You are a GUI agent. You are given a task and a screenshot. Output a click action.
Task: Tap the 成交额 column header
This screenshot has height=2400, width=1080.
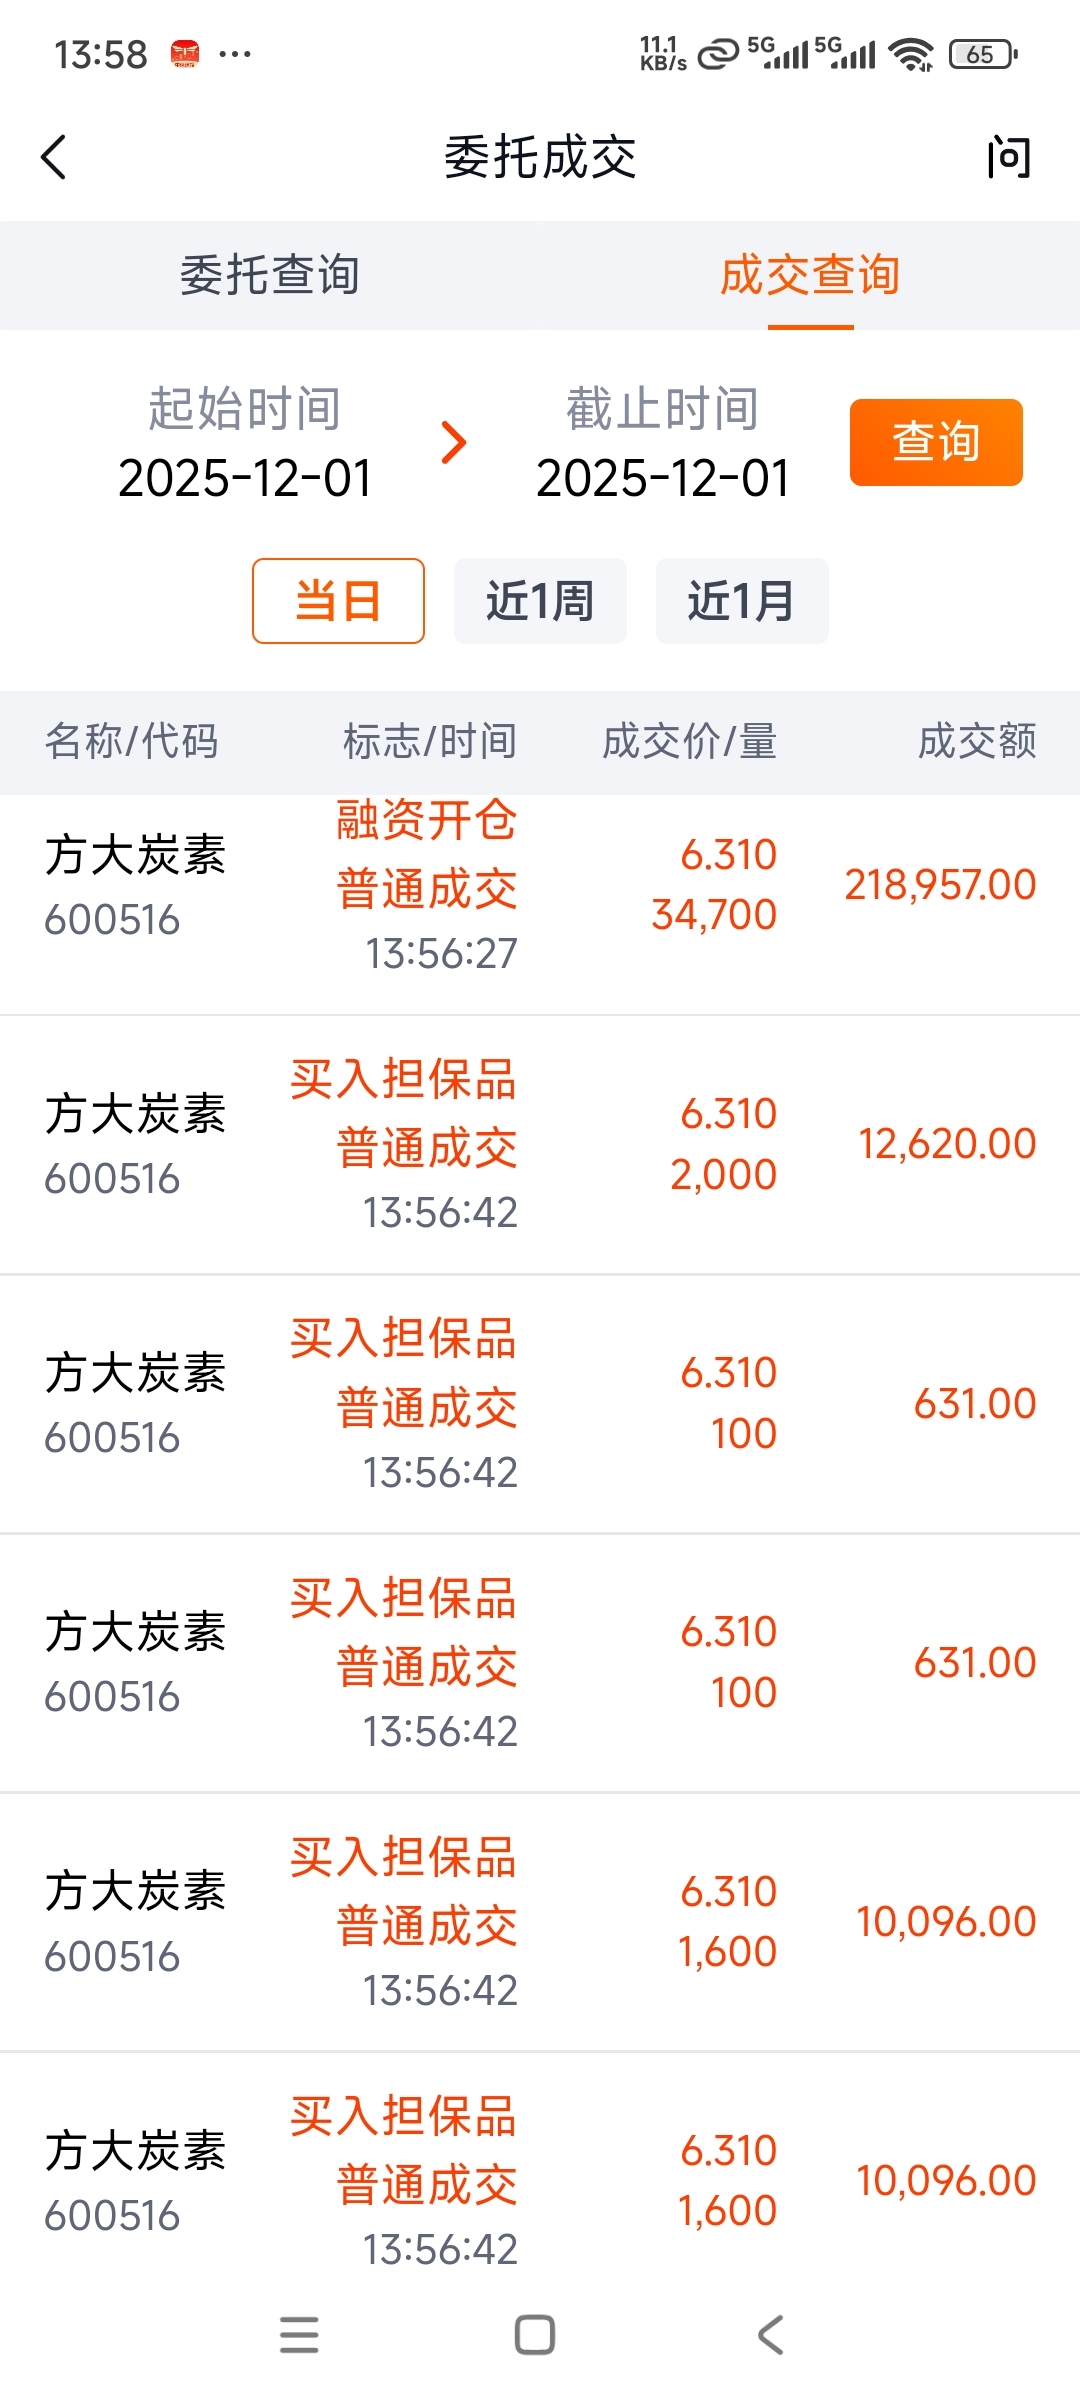pyautogui.click(x=977, y=742)
